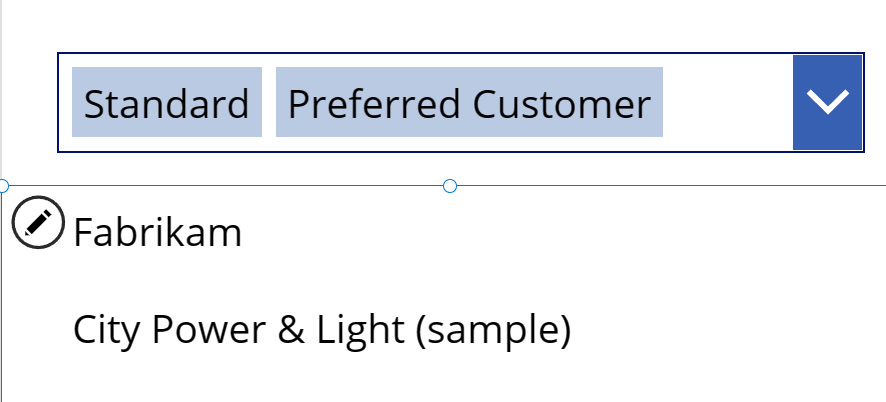Choose the Fabrikam account row
This screenshot has height=402, width=886.
443,233
